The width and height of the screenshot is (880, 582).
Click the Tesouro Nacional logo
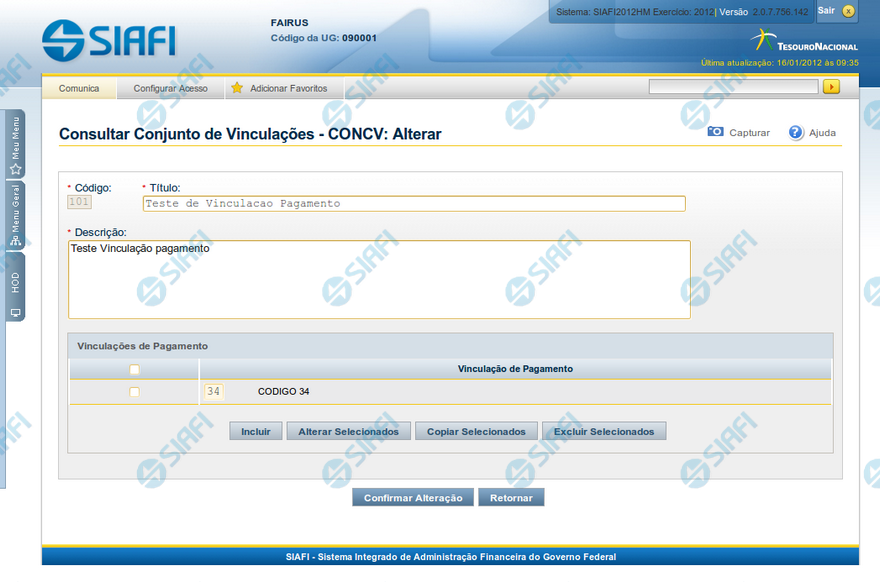pos(804,41)
